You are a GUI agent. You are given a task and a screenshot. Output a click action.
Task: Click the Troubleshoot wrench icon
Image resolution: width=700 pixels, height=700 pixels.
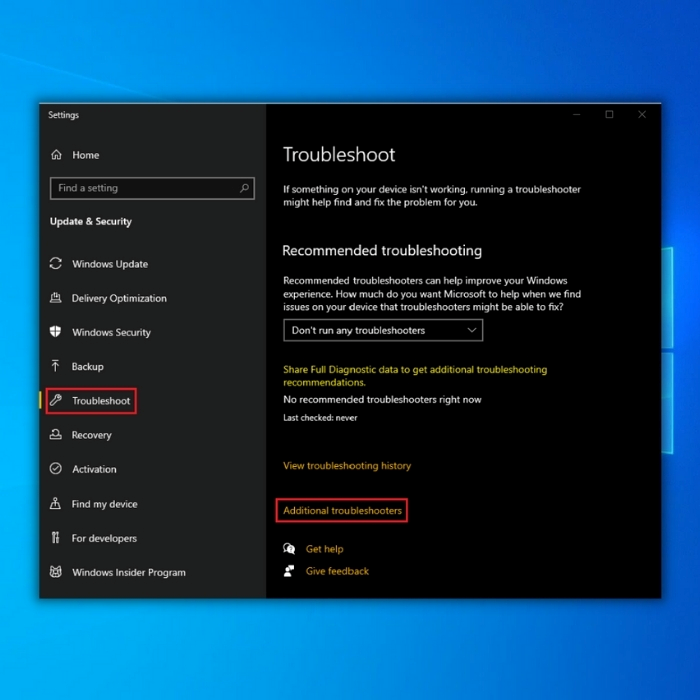coord(56,400)
